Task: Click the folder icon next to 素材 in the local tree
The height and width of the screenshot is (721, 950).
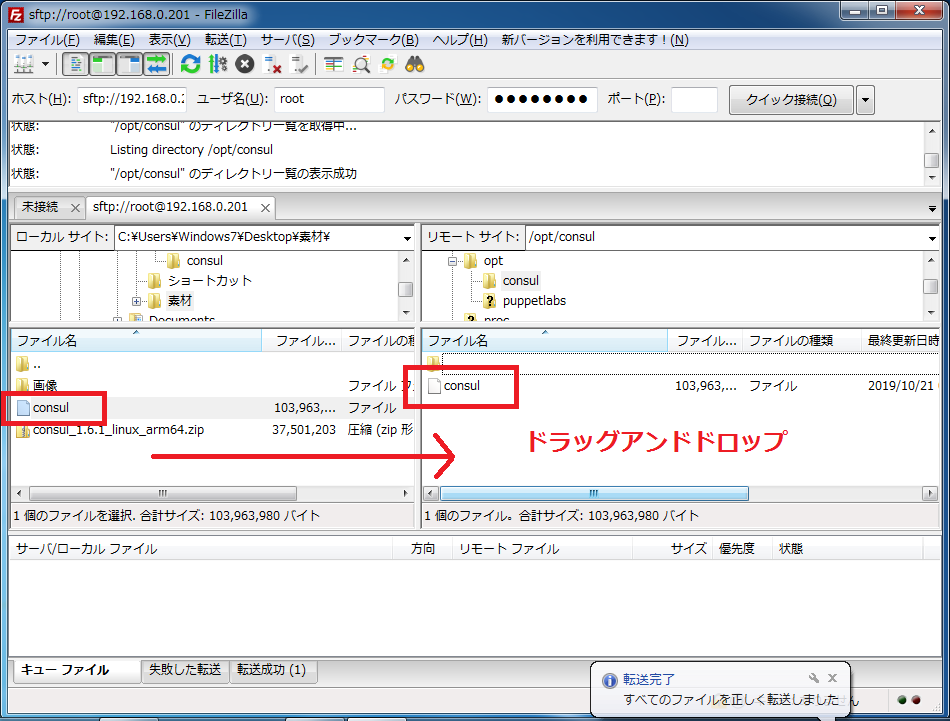Action: pos(155,301)
